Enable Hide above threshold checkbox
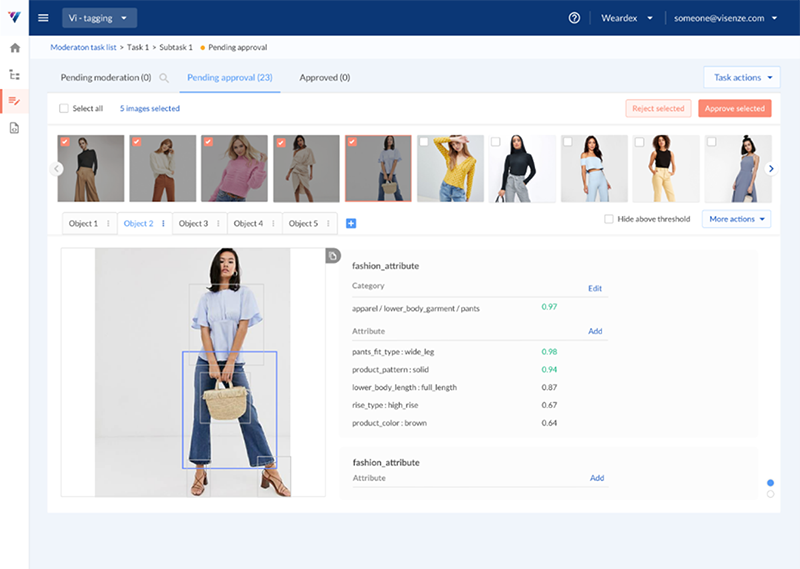The image size is (800, 569). (609, 219)
